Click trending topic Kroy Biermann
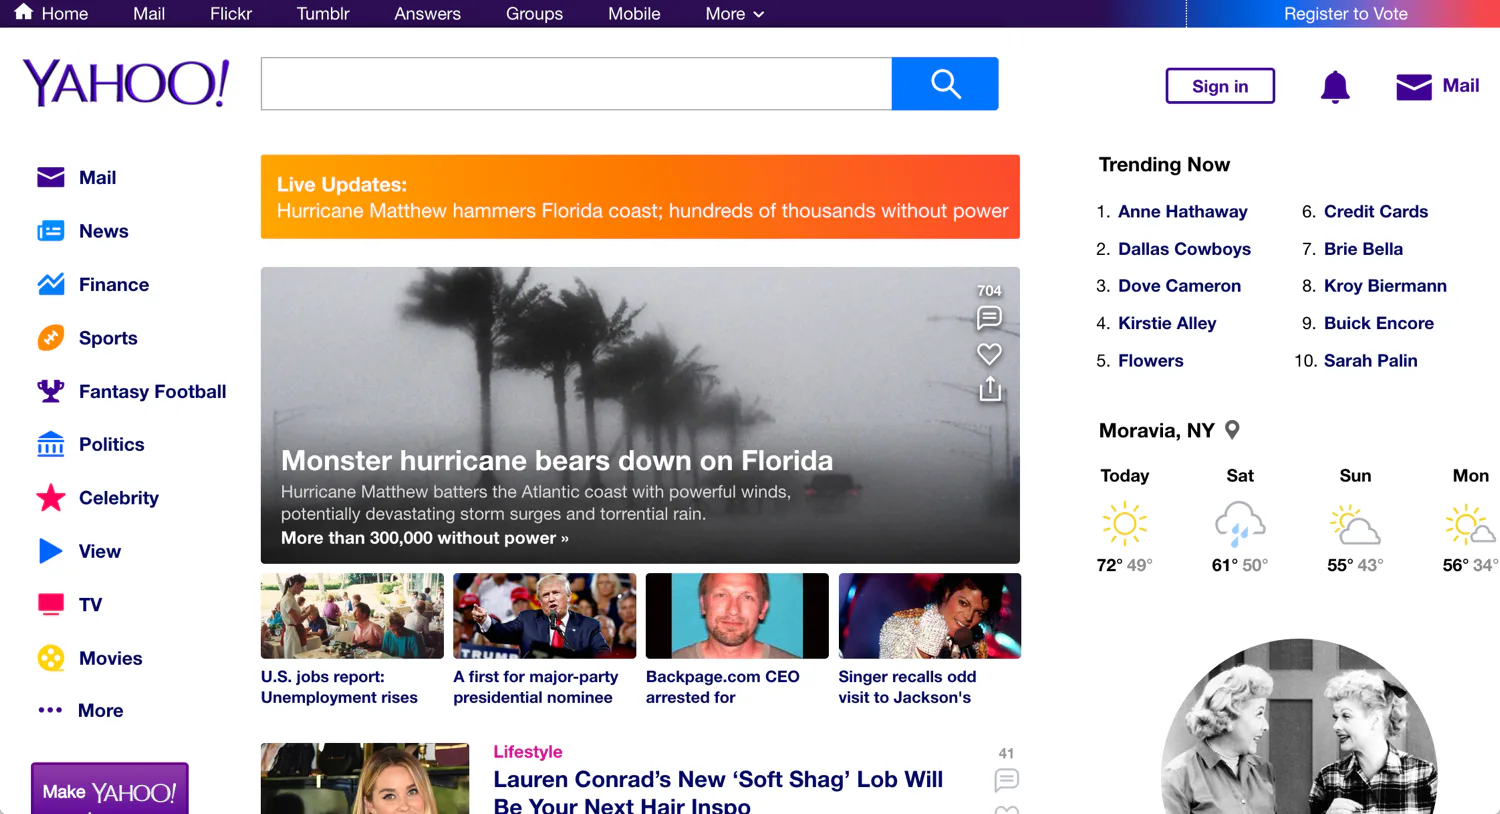The width and height of the screenshot is (1500, 814). click(x=1385, y=286)
